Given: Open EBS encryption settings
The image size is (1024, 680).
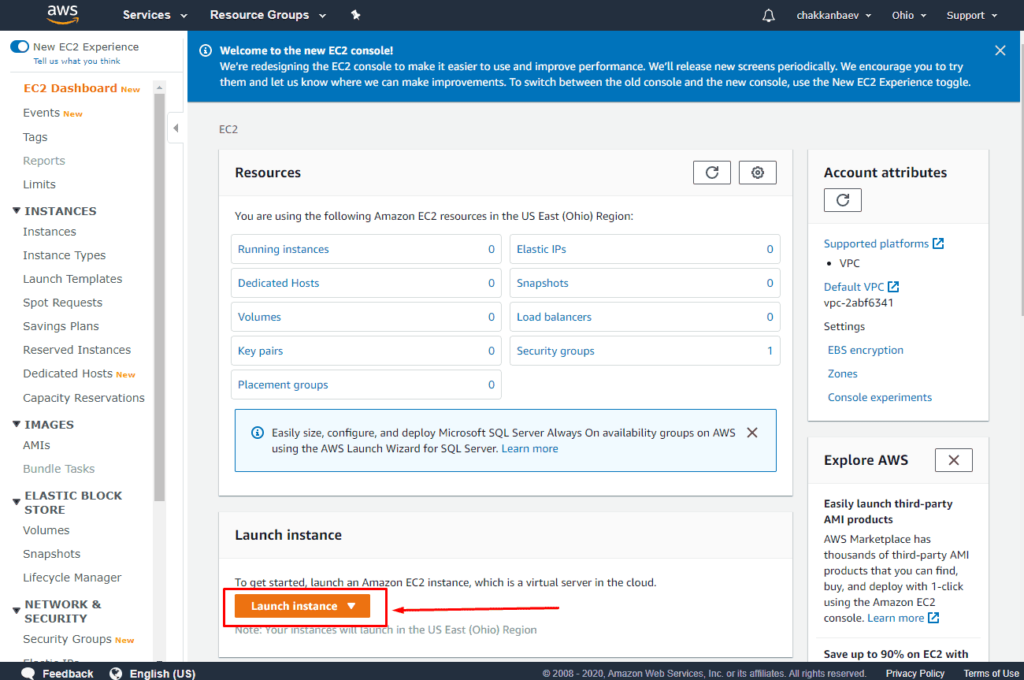Looking at the screenshot, I should (x=865, y=350).
